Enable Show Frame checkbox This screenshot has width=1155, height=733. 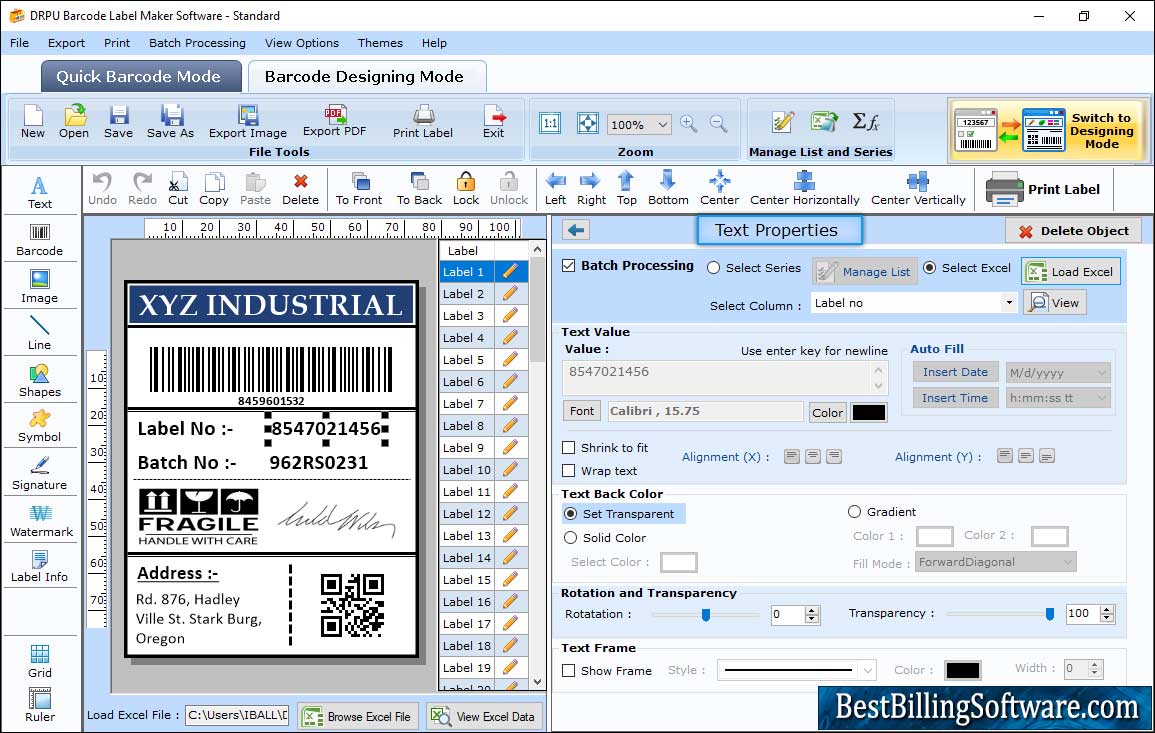point(569,671)
